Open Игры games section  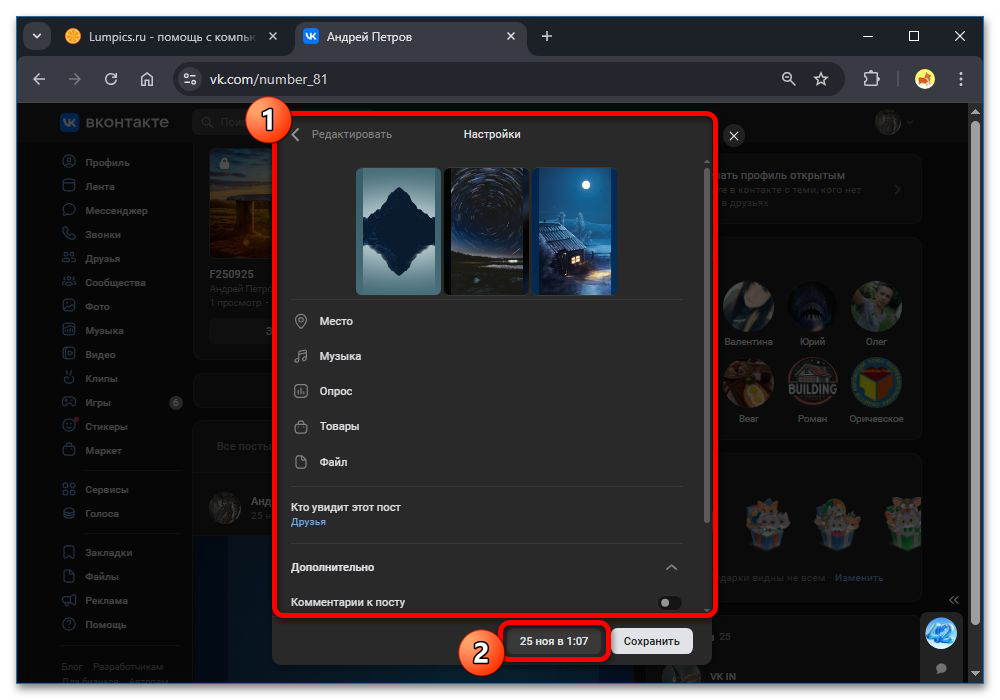(x=87, y=402)
